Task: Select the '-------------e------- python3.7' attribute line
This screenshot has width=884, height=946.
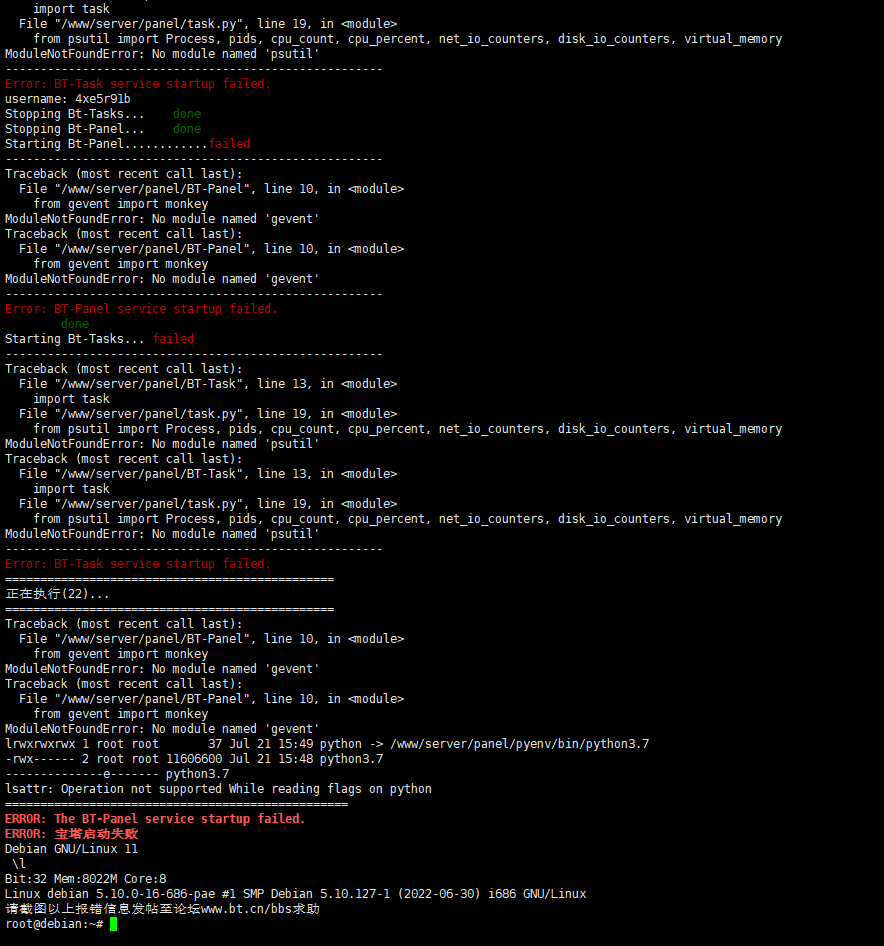Action: tap(117, 774)
